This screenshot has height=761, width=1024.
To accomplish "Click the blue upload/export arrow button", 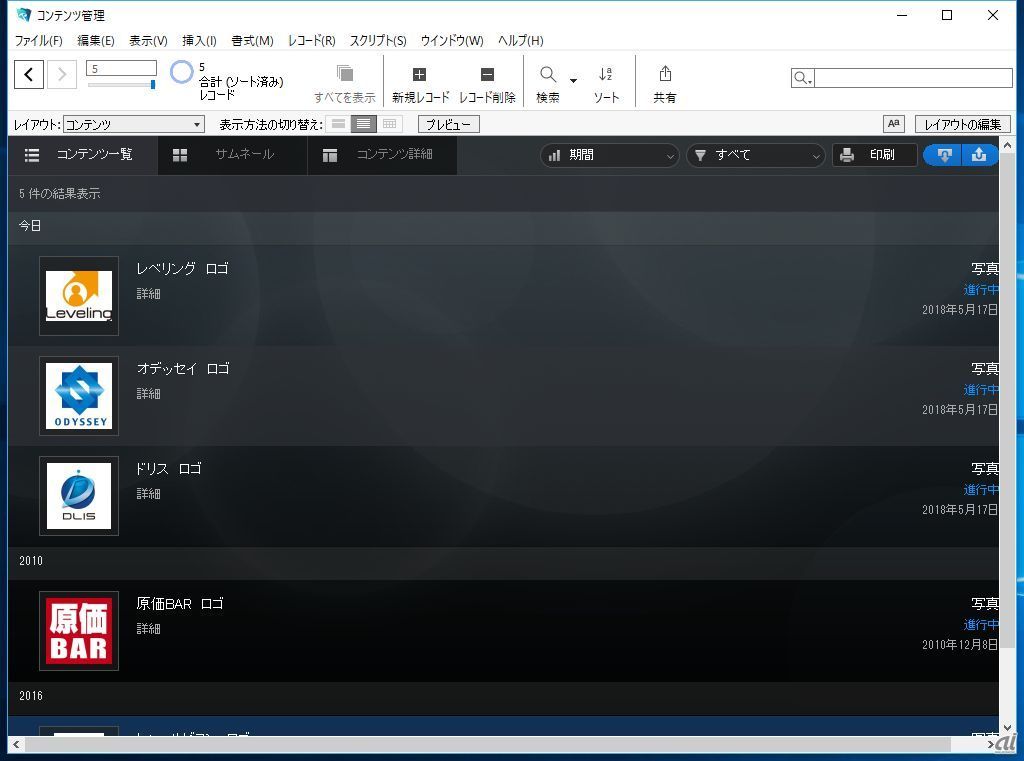I will tap(979, 155).
